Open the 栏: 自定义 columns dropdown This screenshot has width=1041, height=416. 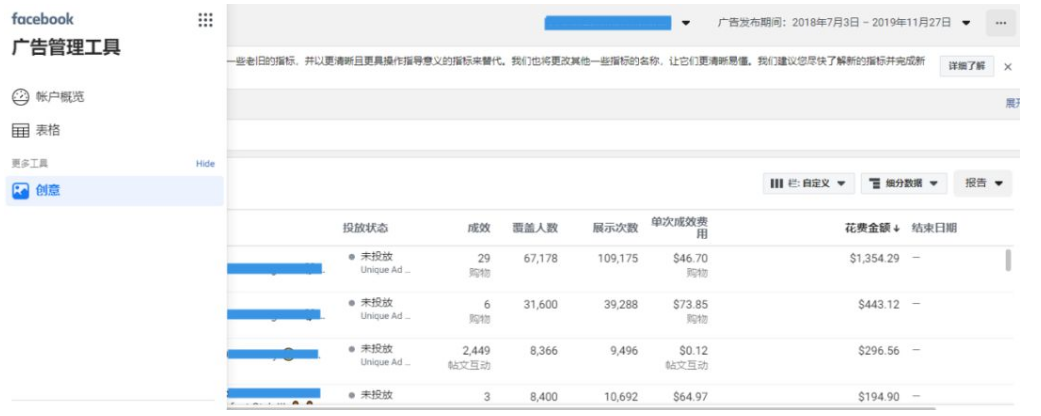pos(808,183)
